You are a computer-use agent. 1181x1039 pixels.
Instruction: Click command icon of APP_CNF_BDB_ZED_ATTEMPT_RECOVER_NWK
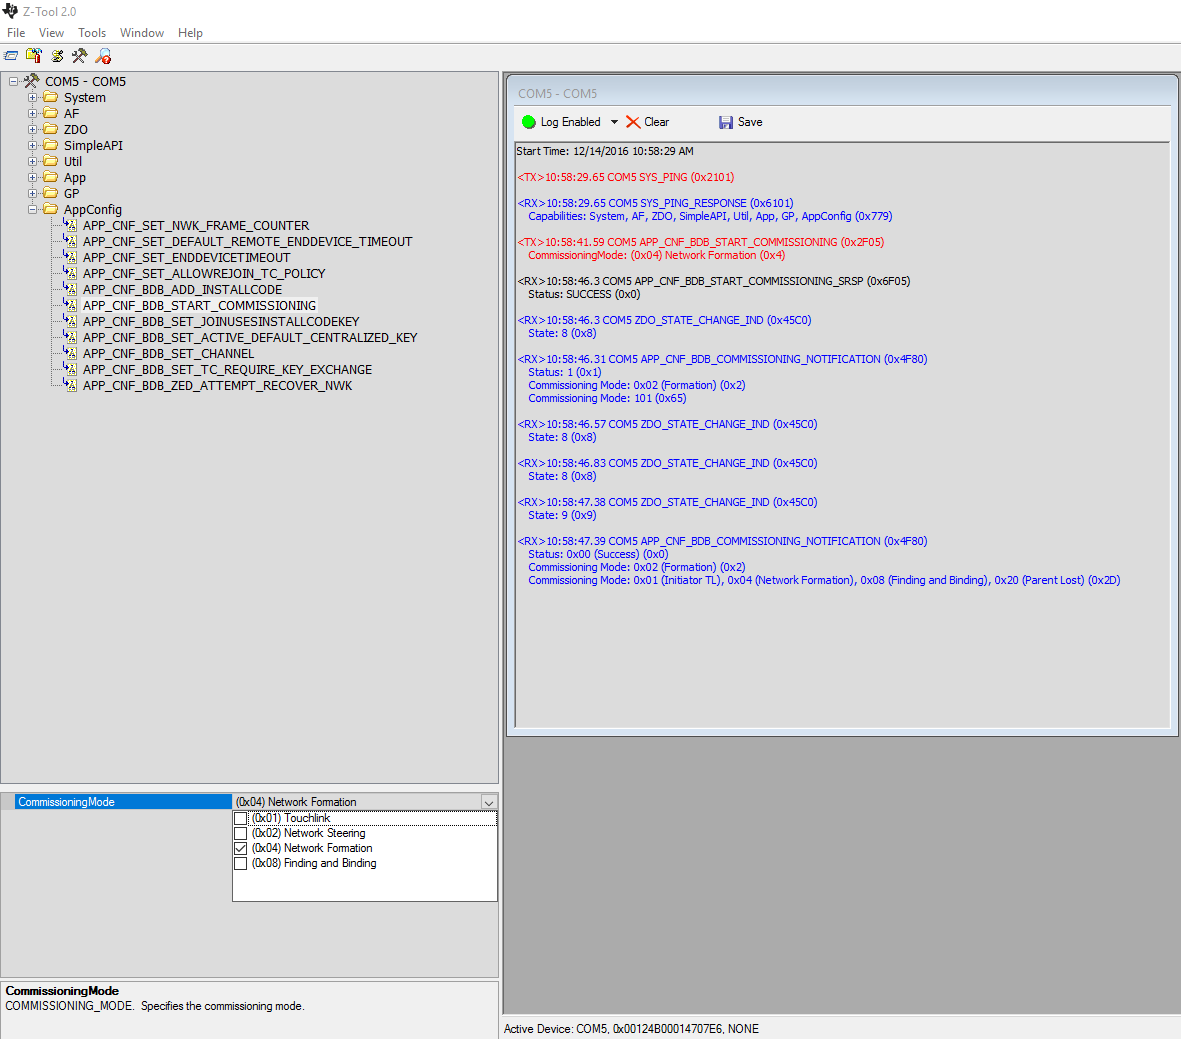click(70, 385)
